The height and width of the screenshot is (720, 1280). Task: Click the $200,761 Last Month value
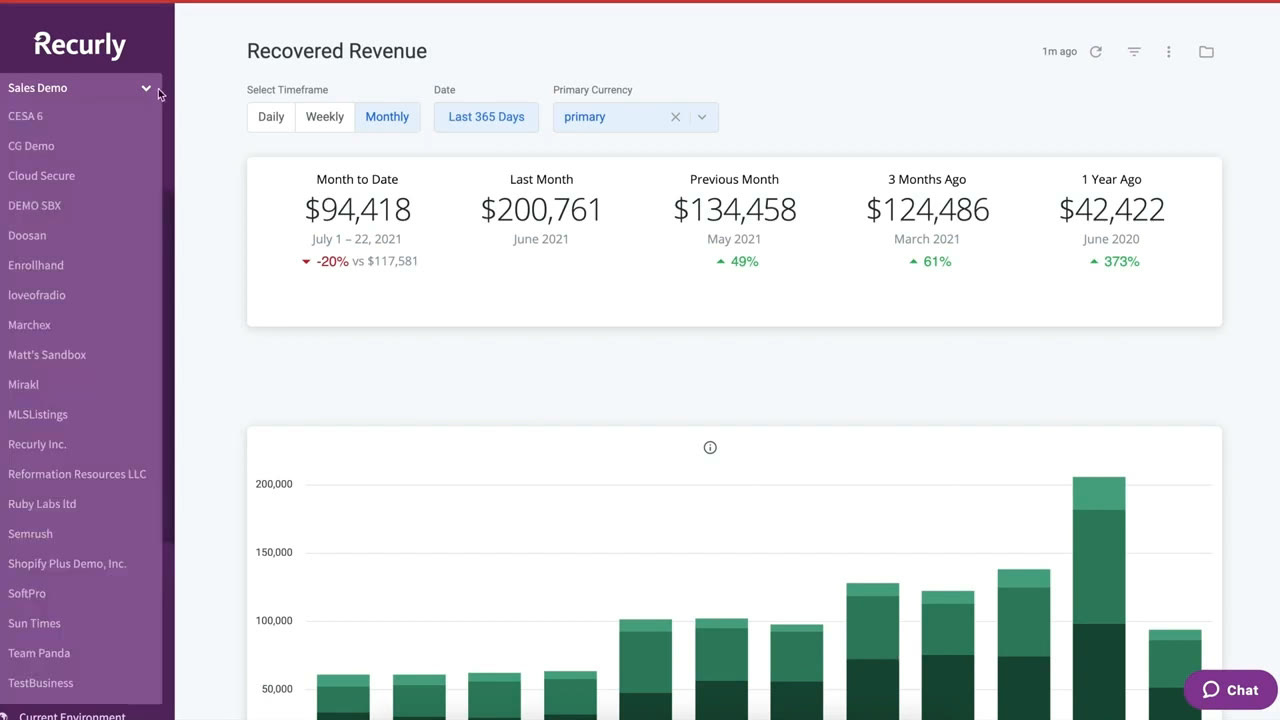click(x=541, y=210)
